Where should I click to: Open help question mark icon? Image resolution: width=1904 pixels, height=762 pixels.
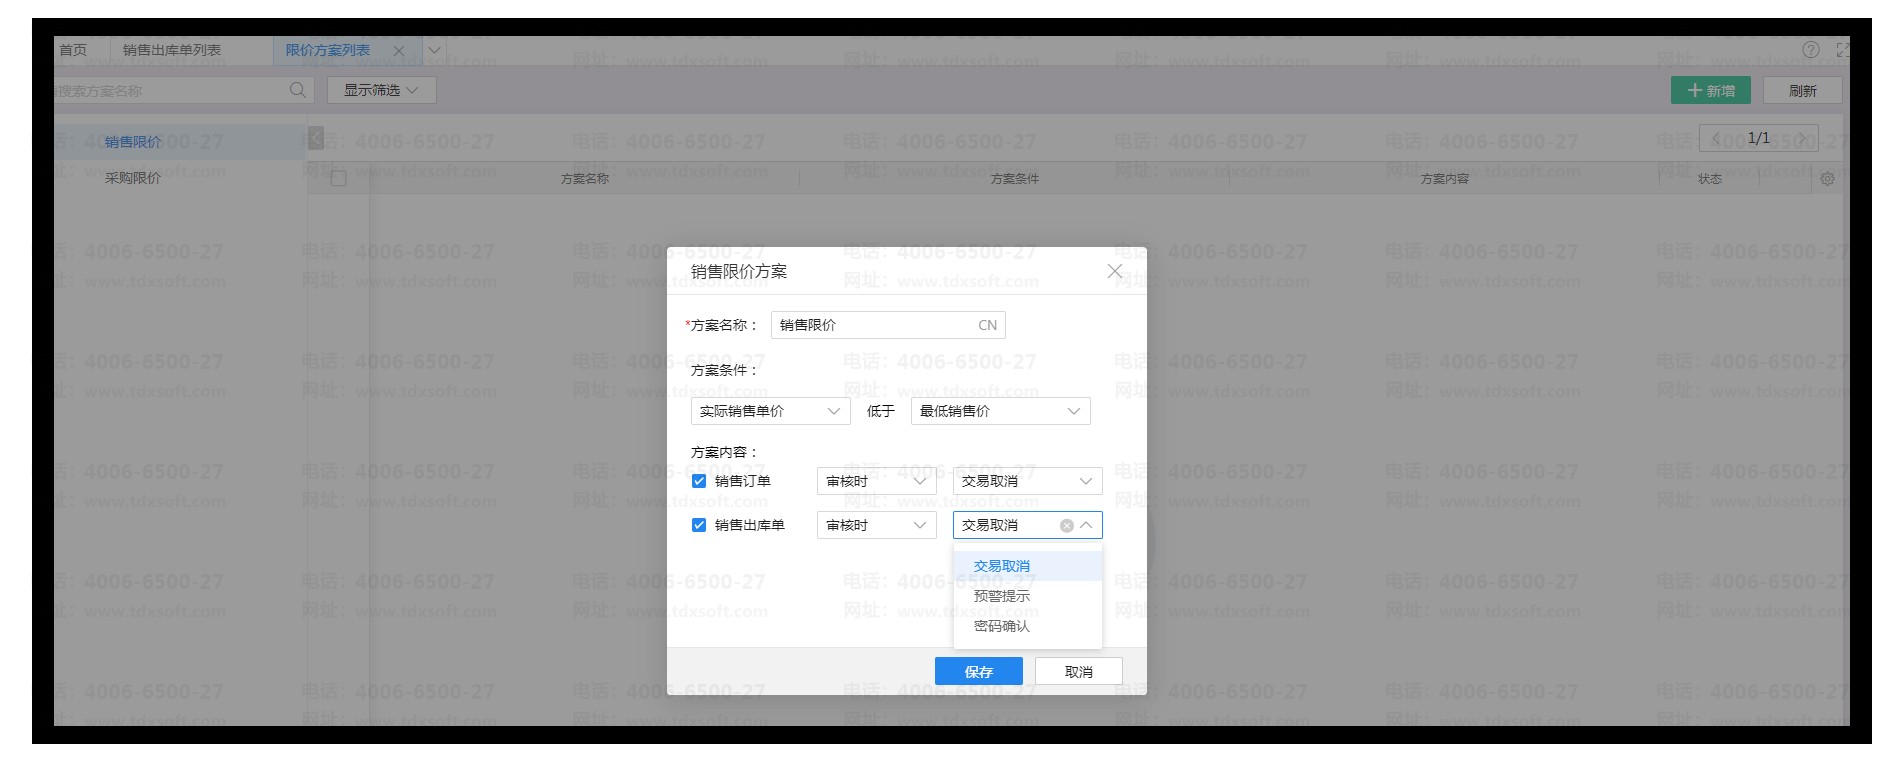click(1811, 50)
